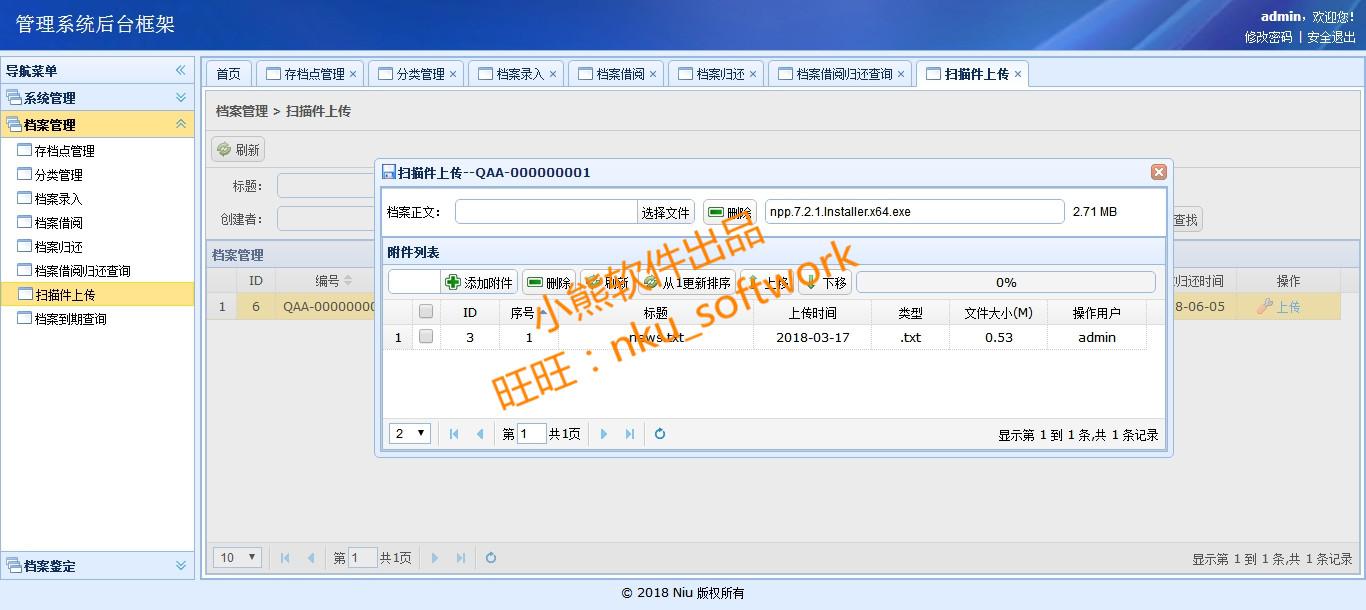Click the re-sort from 1 (从1更新排序) button
Image resolution: width=1366 pixels, height=610 pixels.
(x=688, y=283)
